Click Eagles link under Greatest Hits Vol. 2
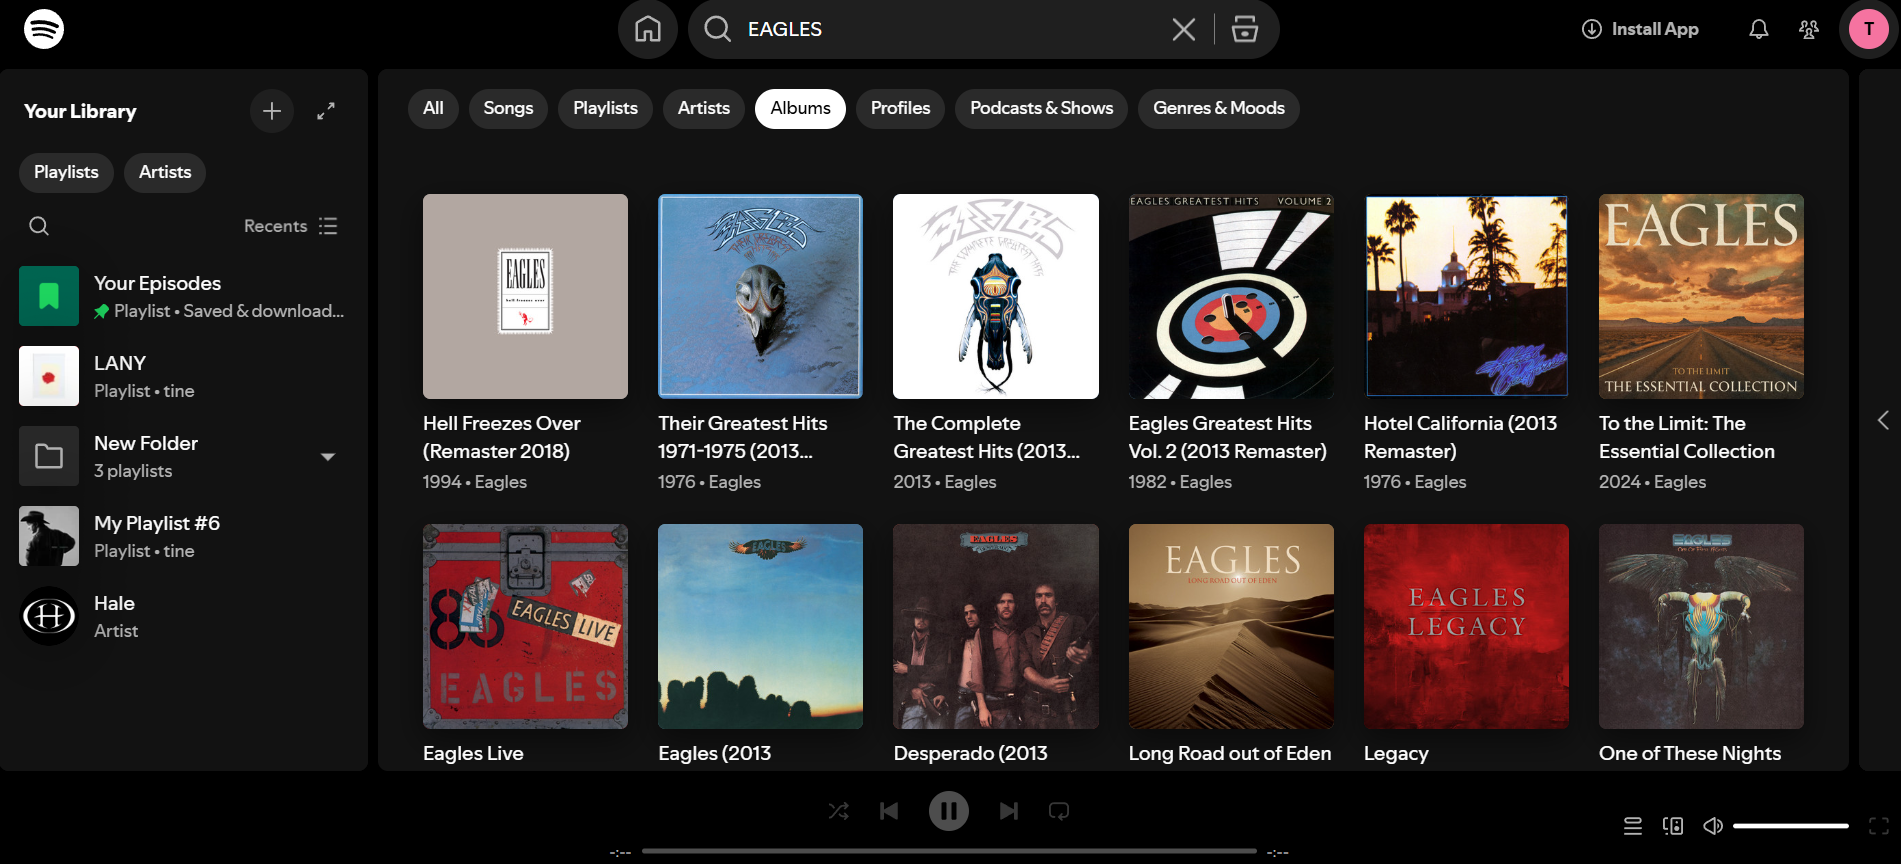1901x864 pixels. (1205, 482)
